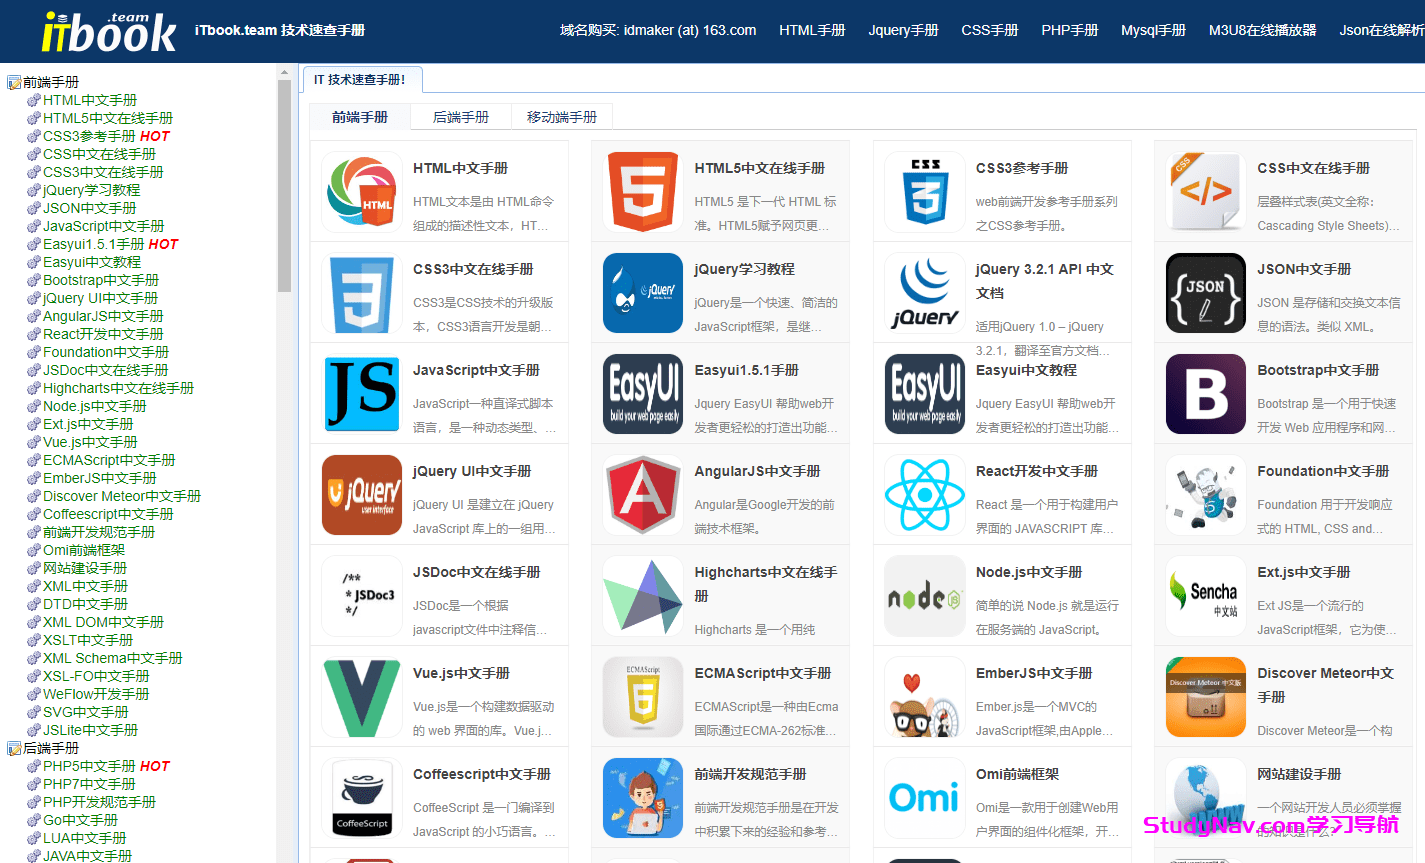Click the red AngularJS shield icon
The width and height of the screenshot is (1425, 863).
[642, 495]
